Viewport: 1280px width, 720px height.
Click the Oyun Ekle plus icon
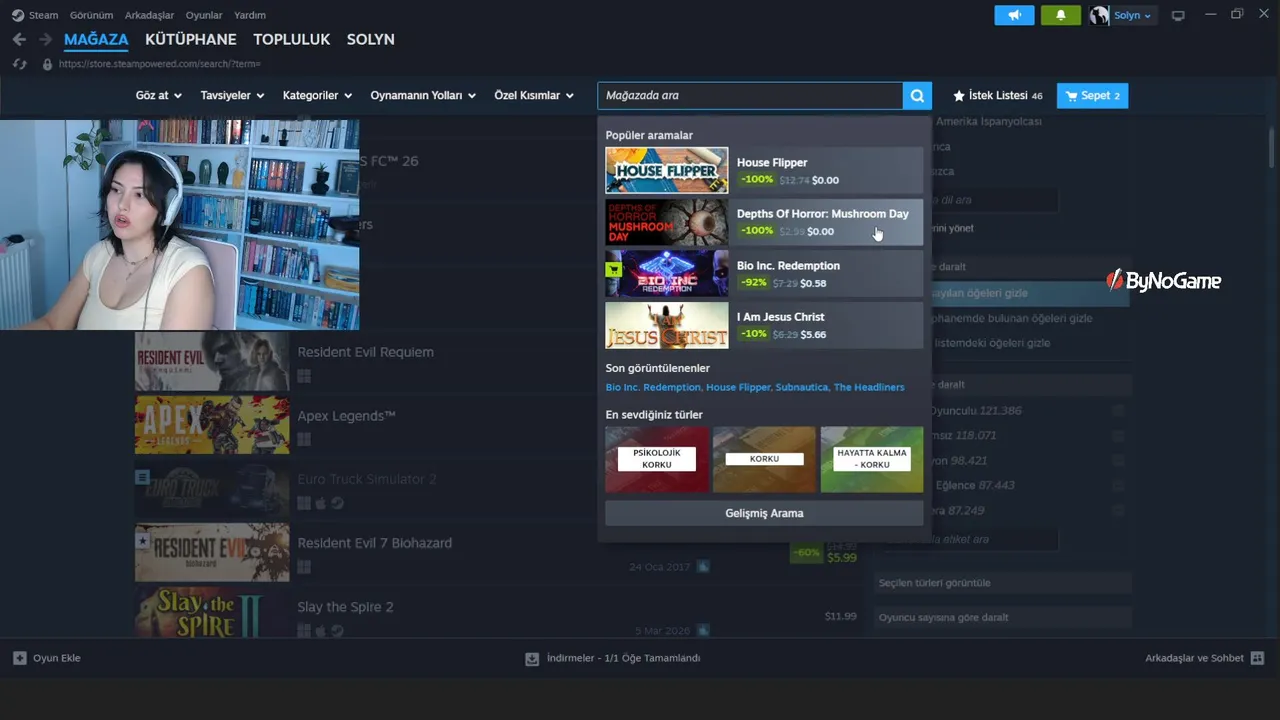[20, 658]
